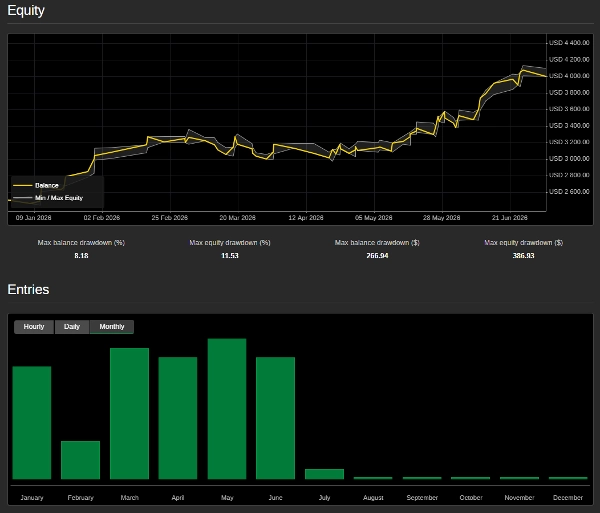This screenshot has width=600, height=513.
Task: Click the June month label
Action: click(276, 498)
